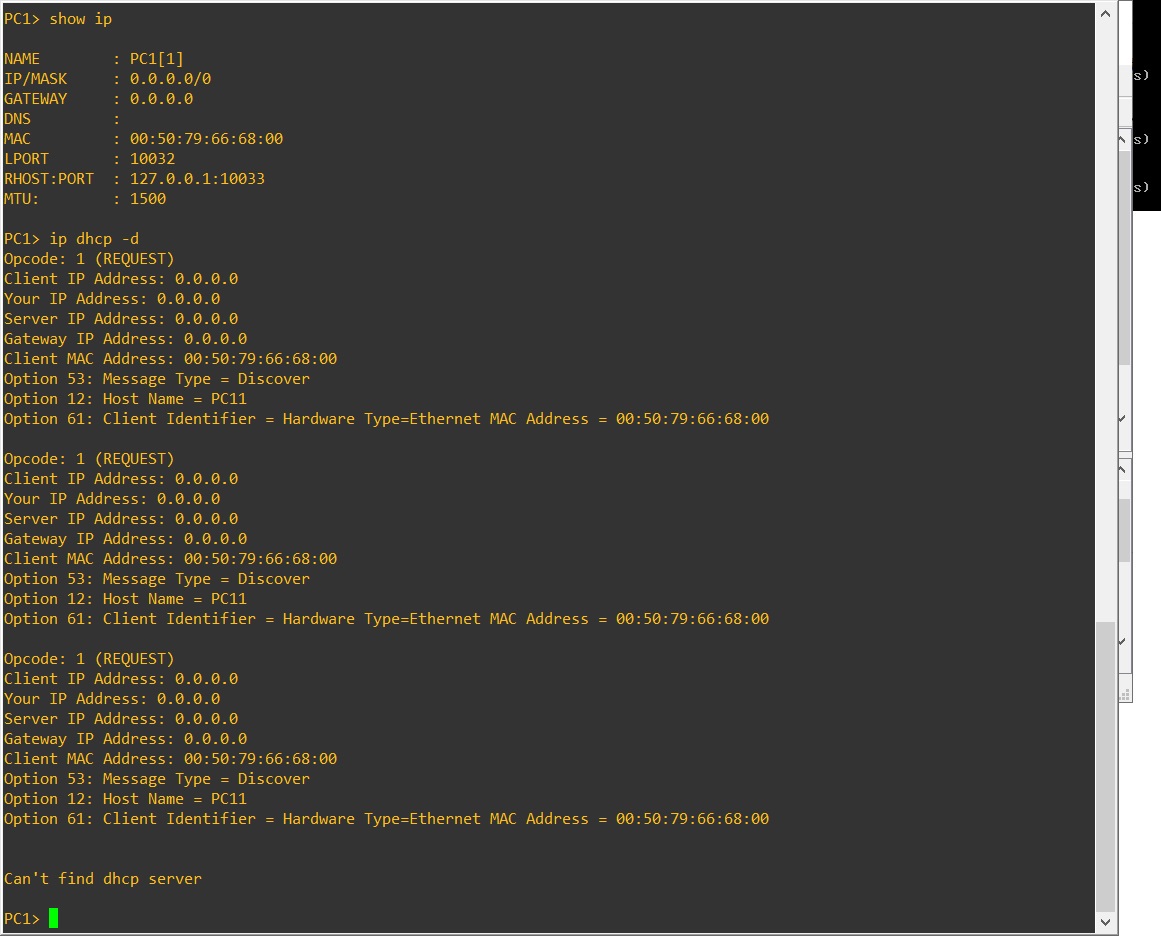1161x936 pixels.
Task: Click the green cursor at the PC1 prompt
Action: coord(53,918)
